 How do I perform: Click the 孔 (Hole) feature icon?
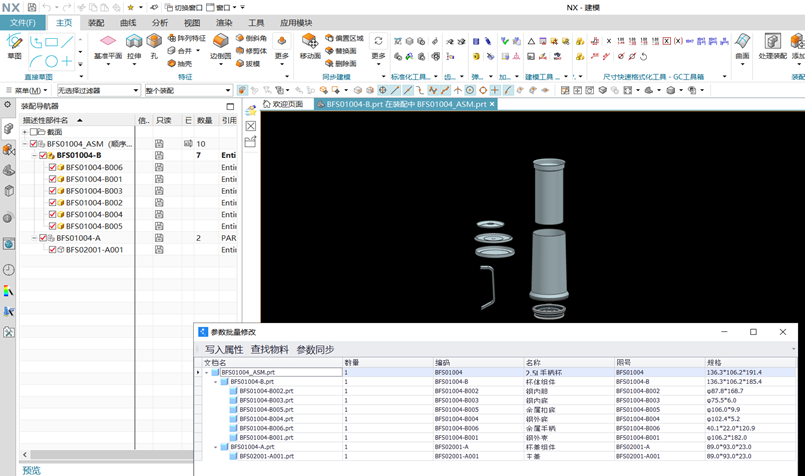tap(154, 42)
